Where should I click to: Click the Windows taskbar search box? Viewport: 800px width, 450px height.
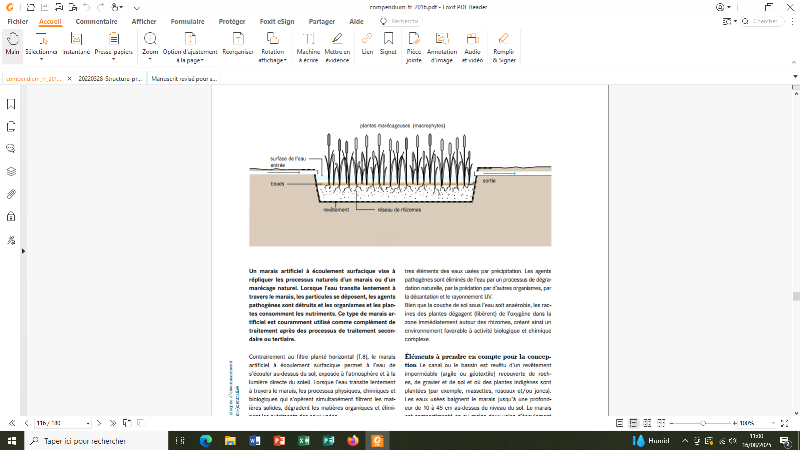[x=85, y=440]
